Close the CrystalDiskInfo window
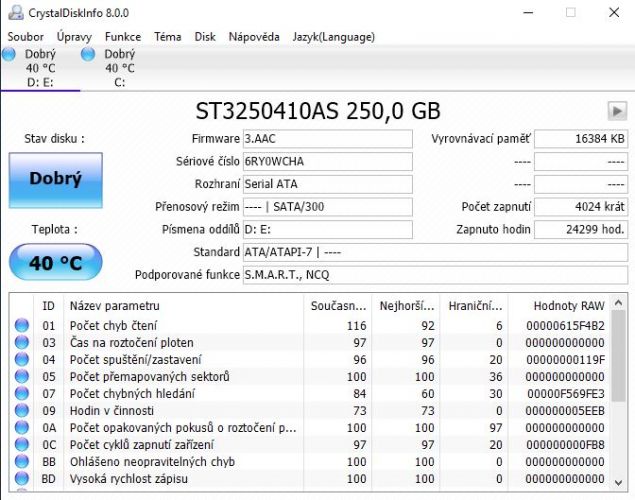 pos(614,13)
